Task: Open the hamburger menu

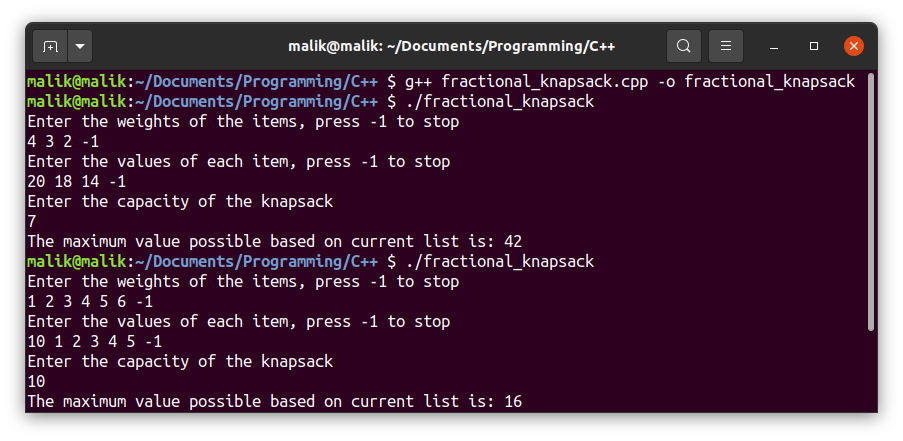Action: (726, 46)
